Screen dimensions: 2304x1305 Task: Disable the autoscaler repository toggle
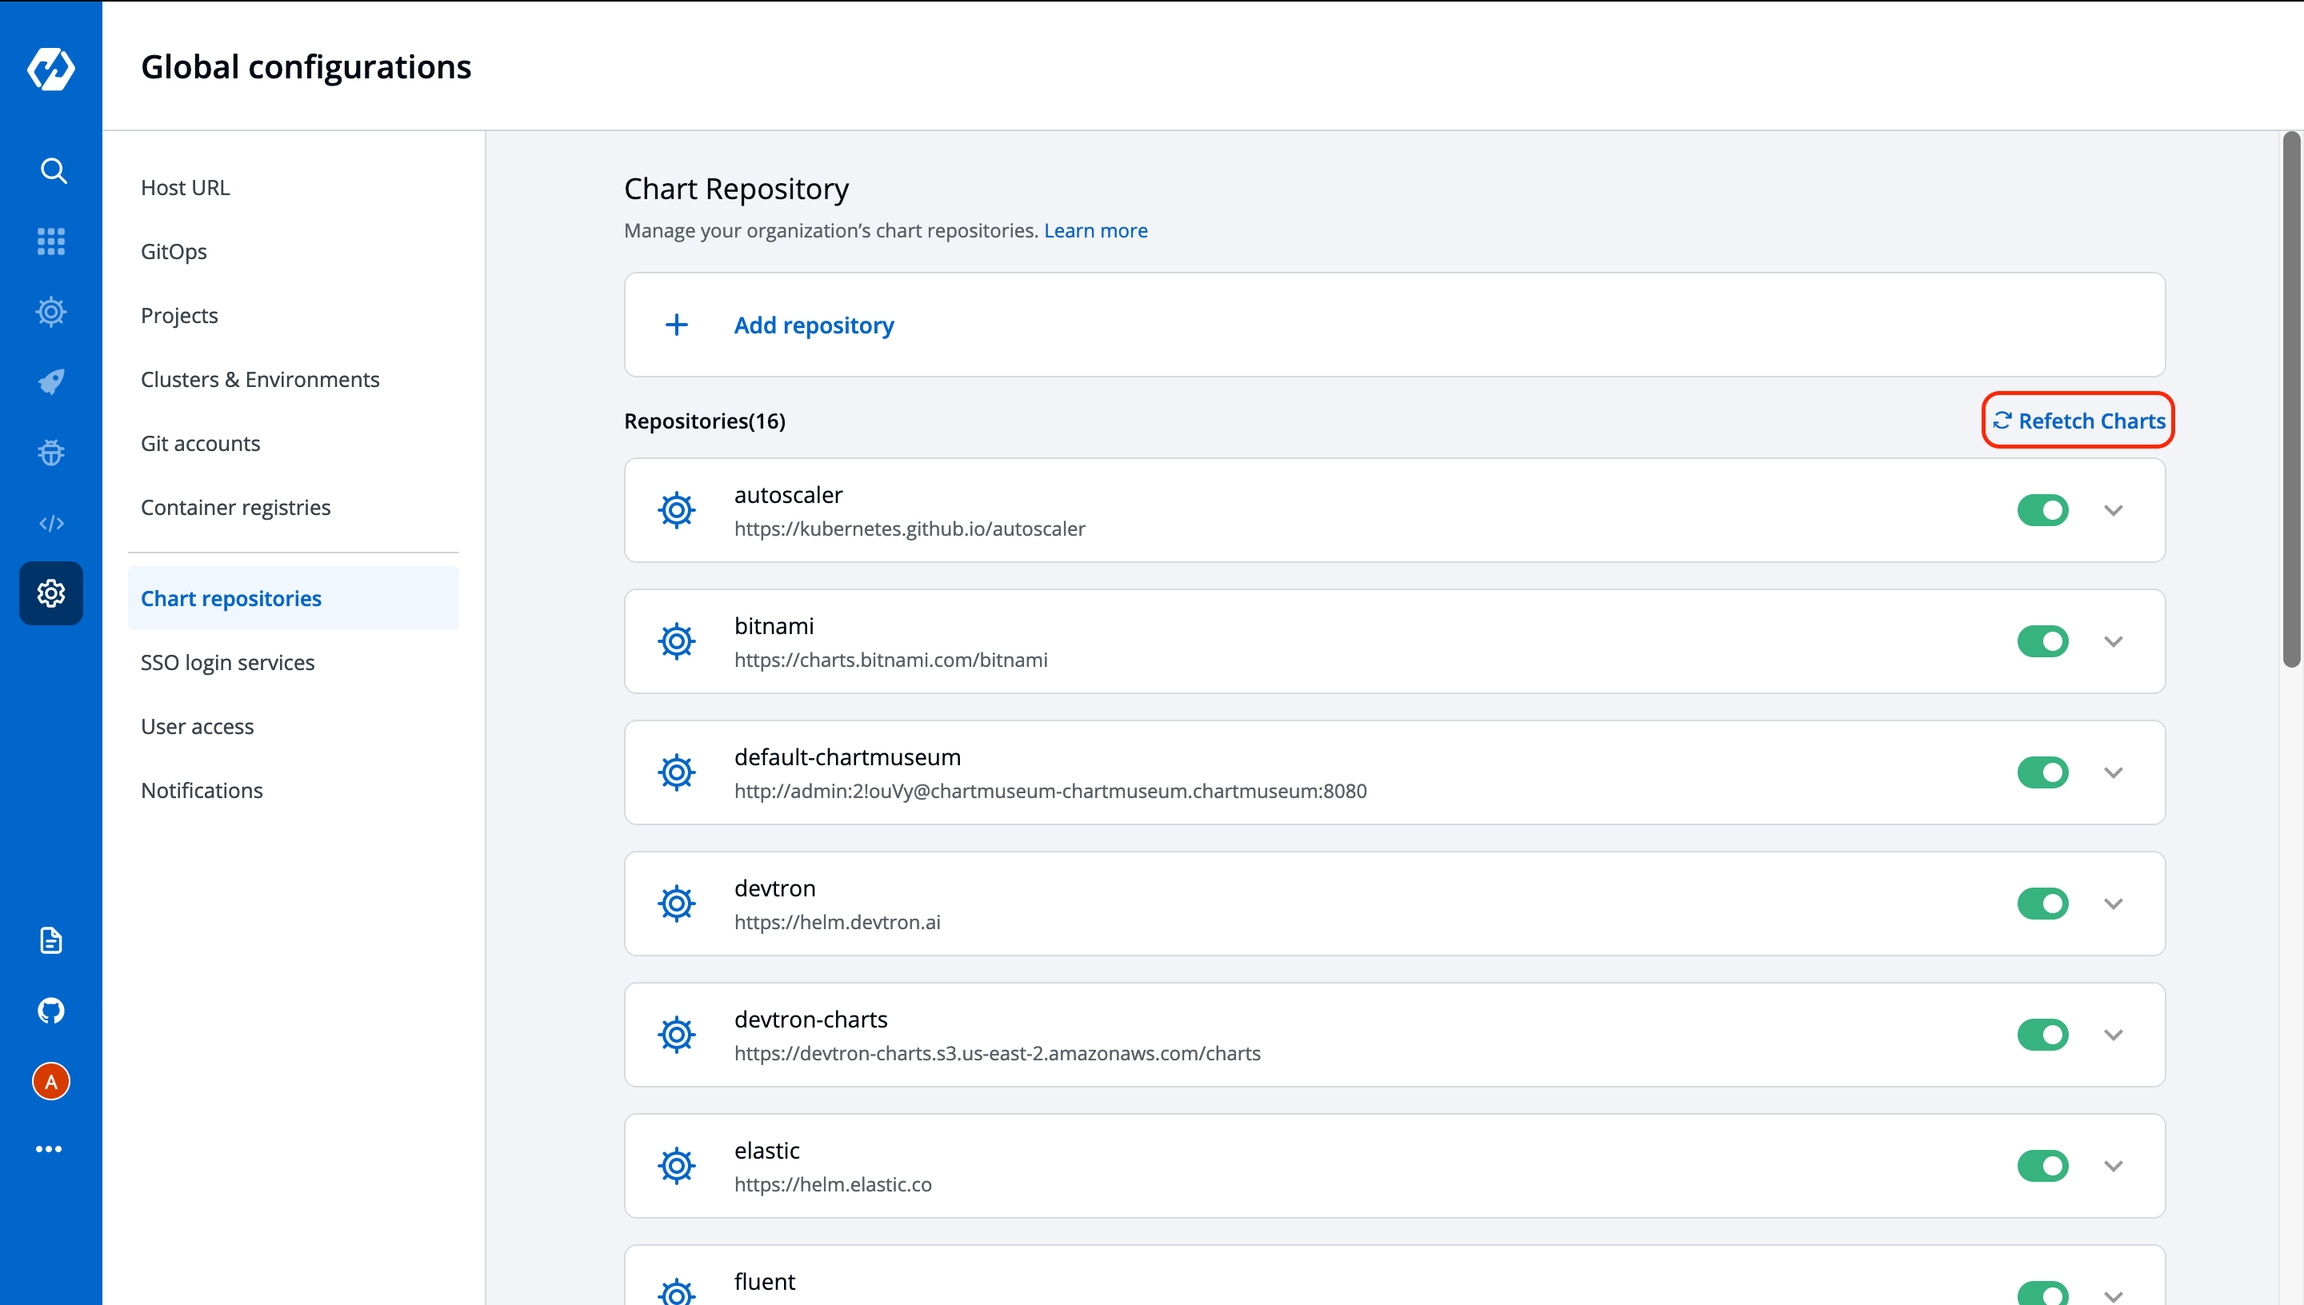(2043, 510)
